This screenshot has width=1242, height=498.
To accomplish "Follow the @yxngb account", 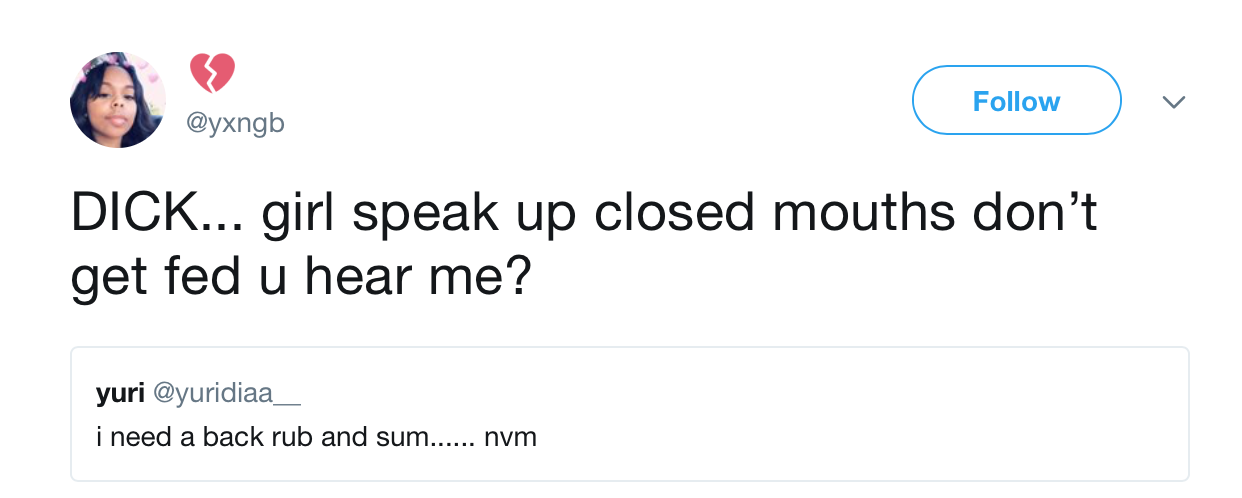I will pyautogui.click(x=1016, y=101).
